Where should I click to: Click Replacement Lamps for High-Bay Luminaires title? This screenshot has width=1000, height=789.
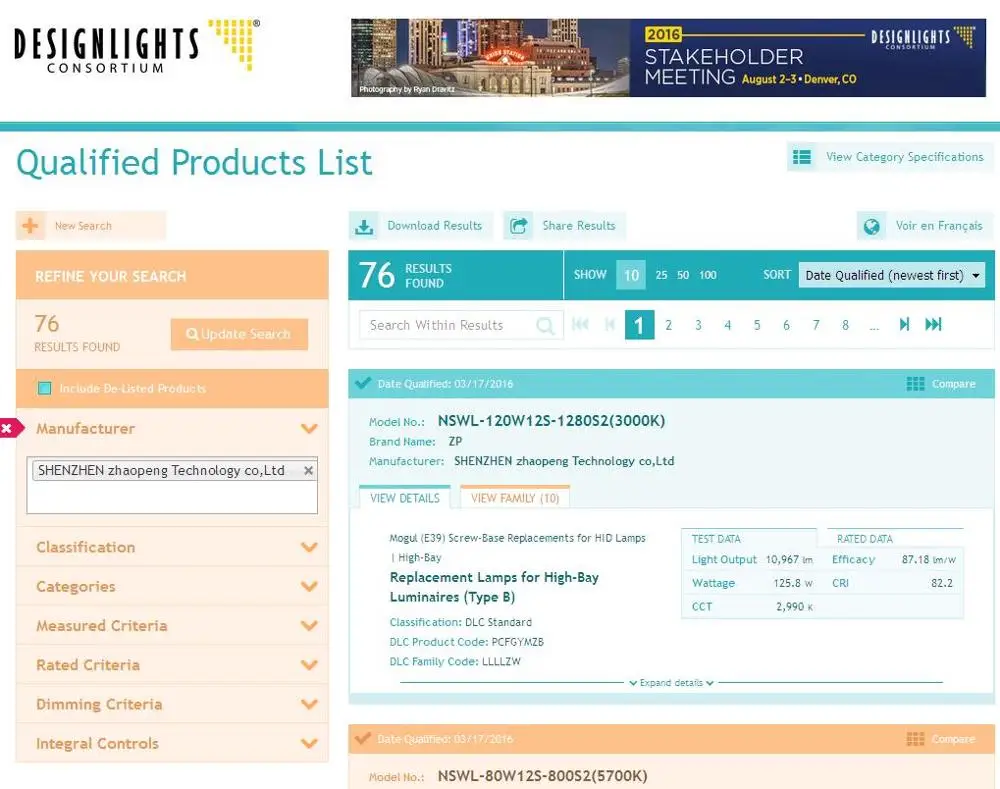click(x=494, y=587)
